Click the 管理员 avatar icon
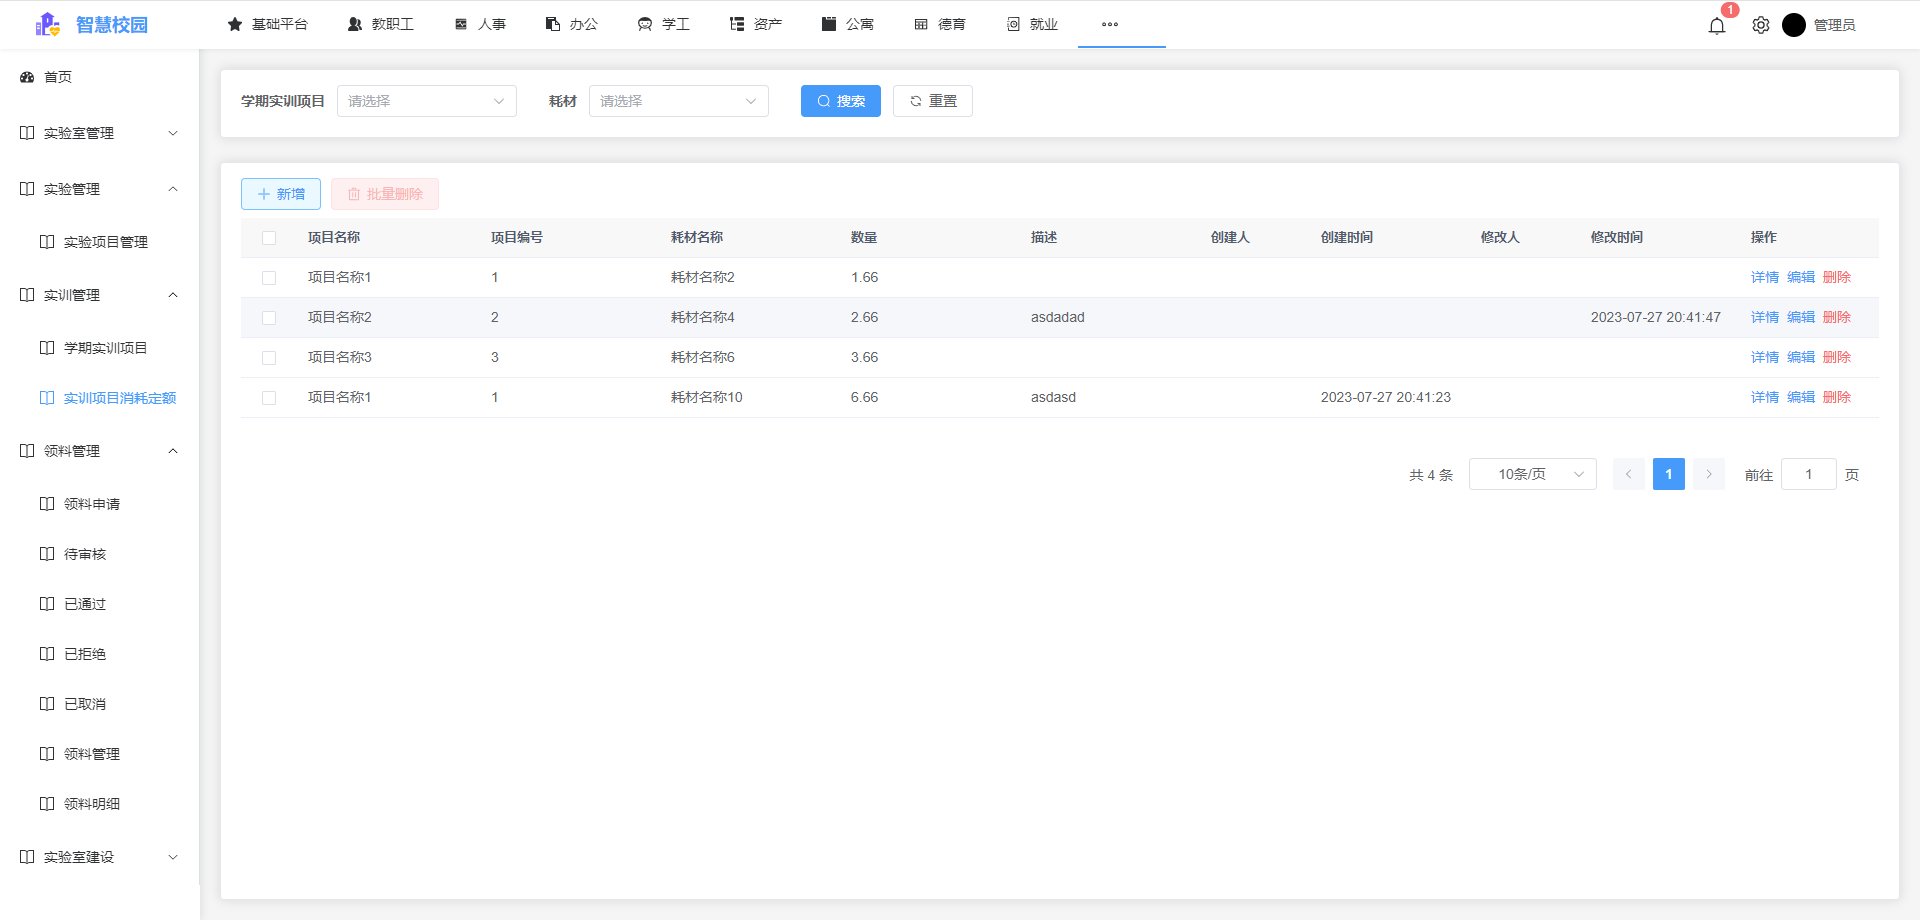This screenshot has height=920, width=1920. point(1794,25)
